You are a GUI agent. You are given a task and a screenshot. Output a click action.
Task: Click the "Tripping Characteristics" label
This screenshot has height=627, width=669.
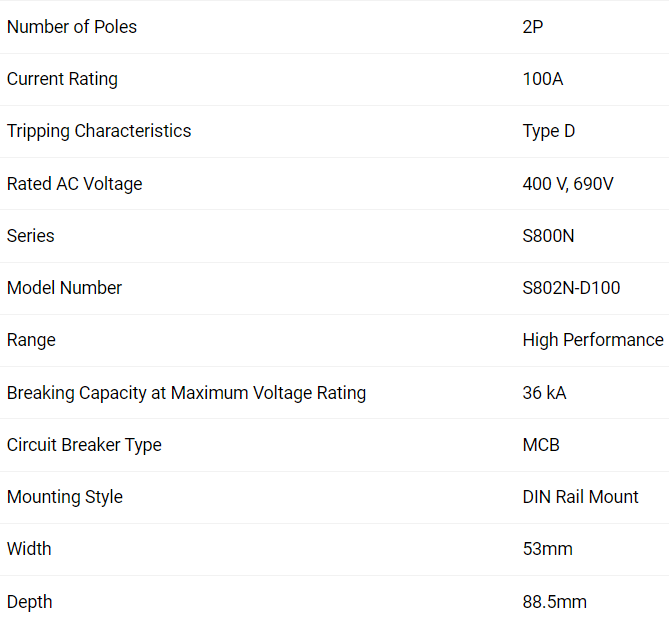[x=99, y=131]
